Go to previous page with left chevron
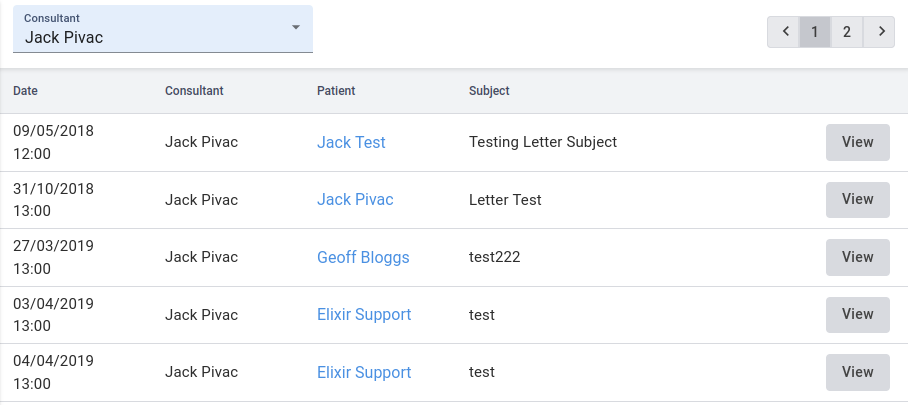The width and height of the screenshot is (908, 405). click(784, 31)
